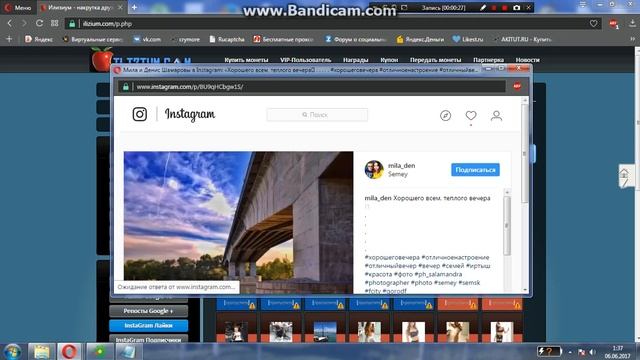Open the mila_den username link

click(401, 165)
